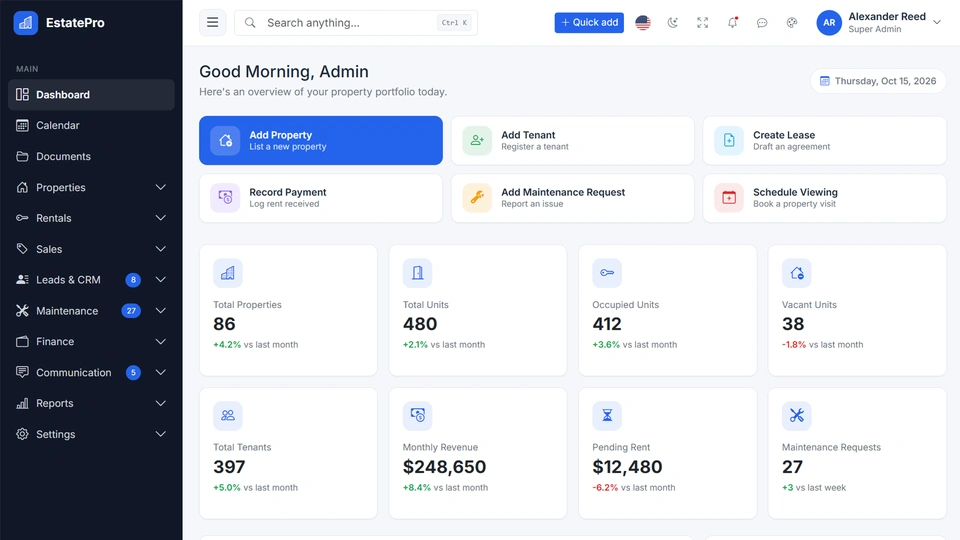Expand Rentals with its chevron

tap(160, 218)
